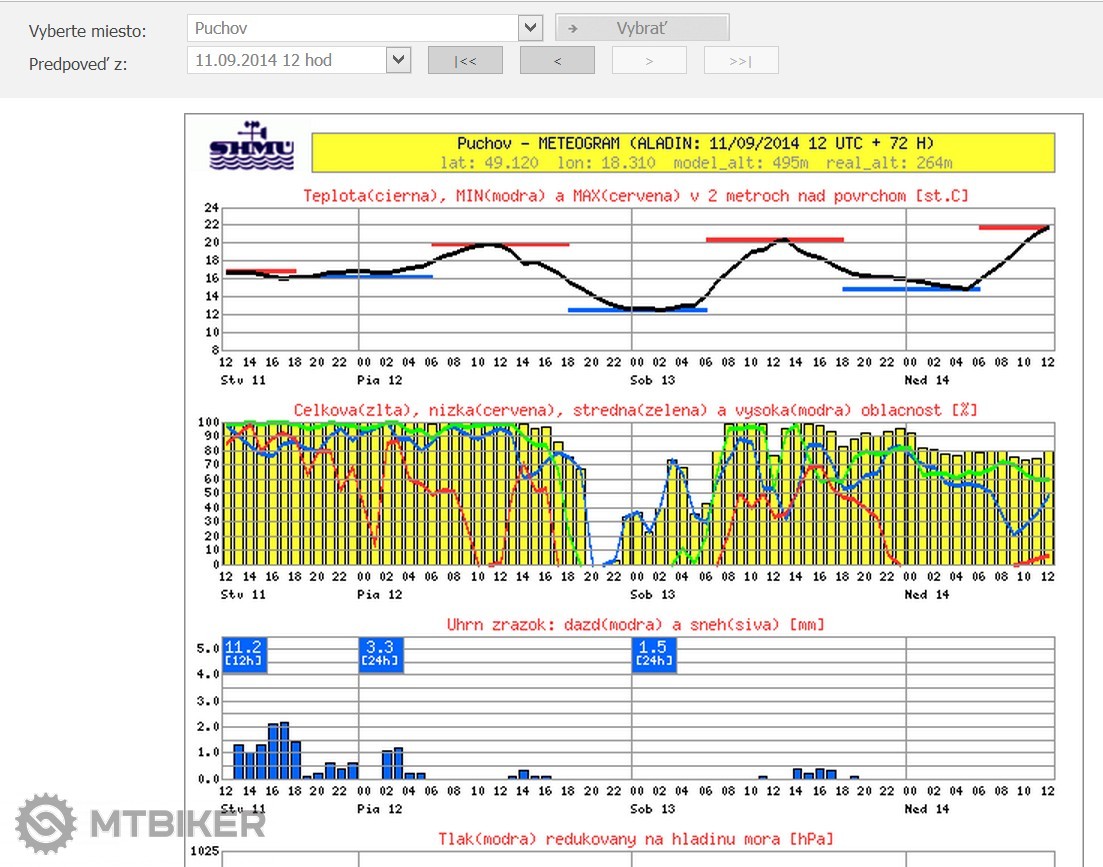Click the last forecast >>| button
This screenshot has height=867, width=1103.
(740, 61)
